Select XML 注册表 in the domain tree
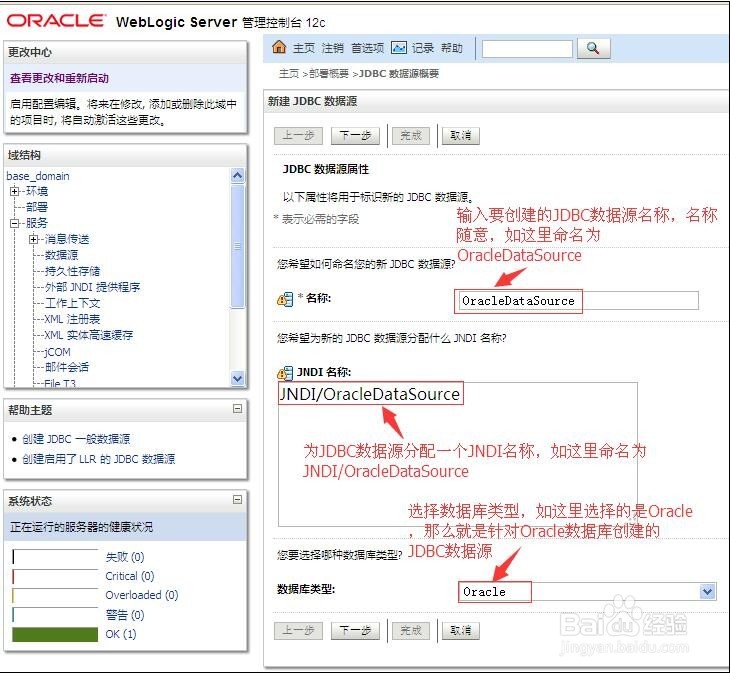Screen dimensions: 730x673 pos(72,319)
